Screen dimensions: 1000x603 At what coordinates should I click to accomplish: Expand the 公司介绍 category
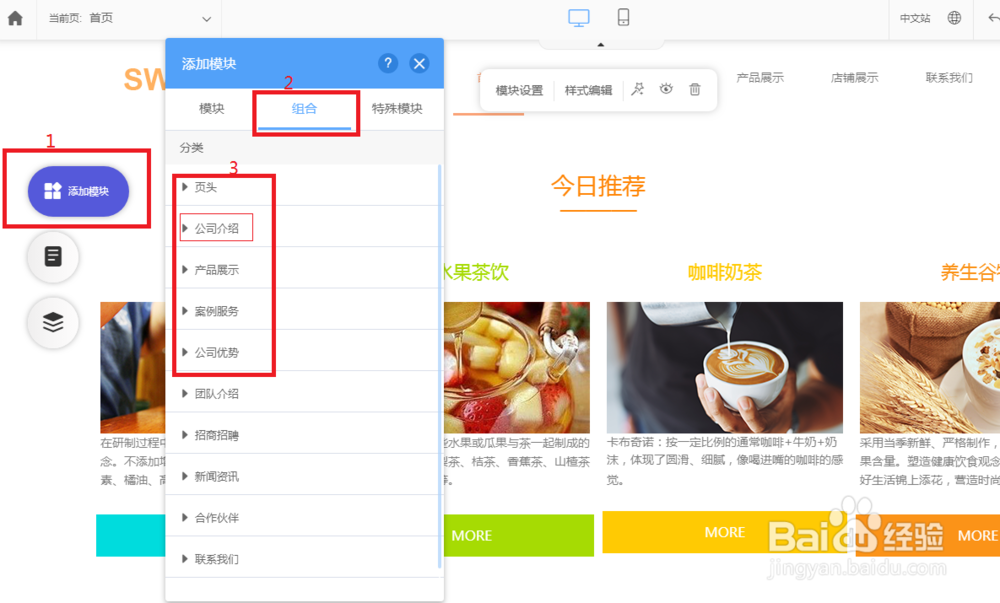coord(302,228)
